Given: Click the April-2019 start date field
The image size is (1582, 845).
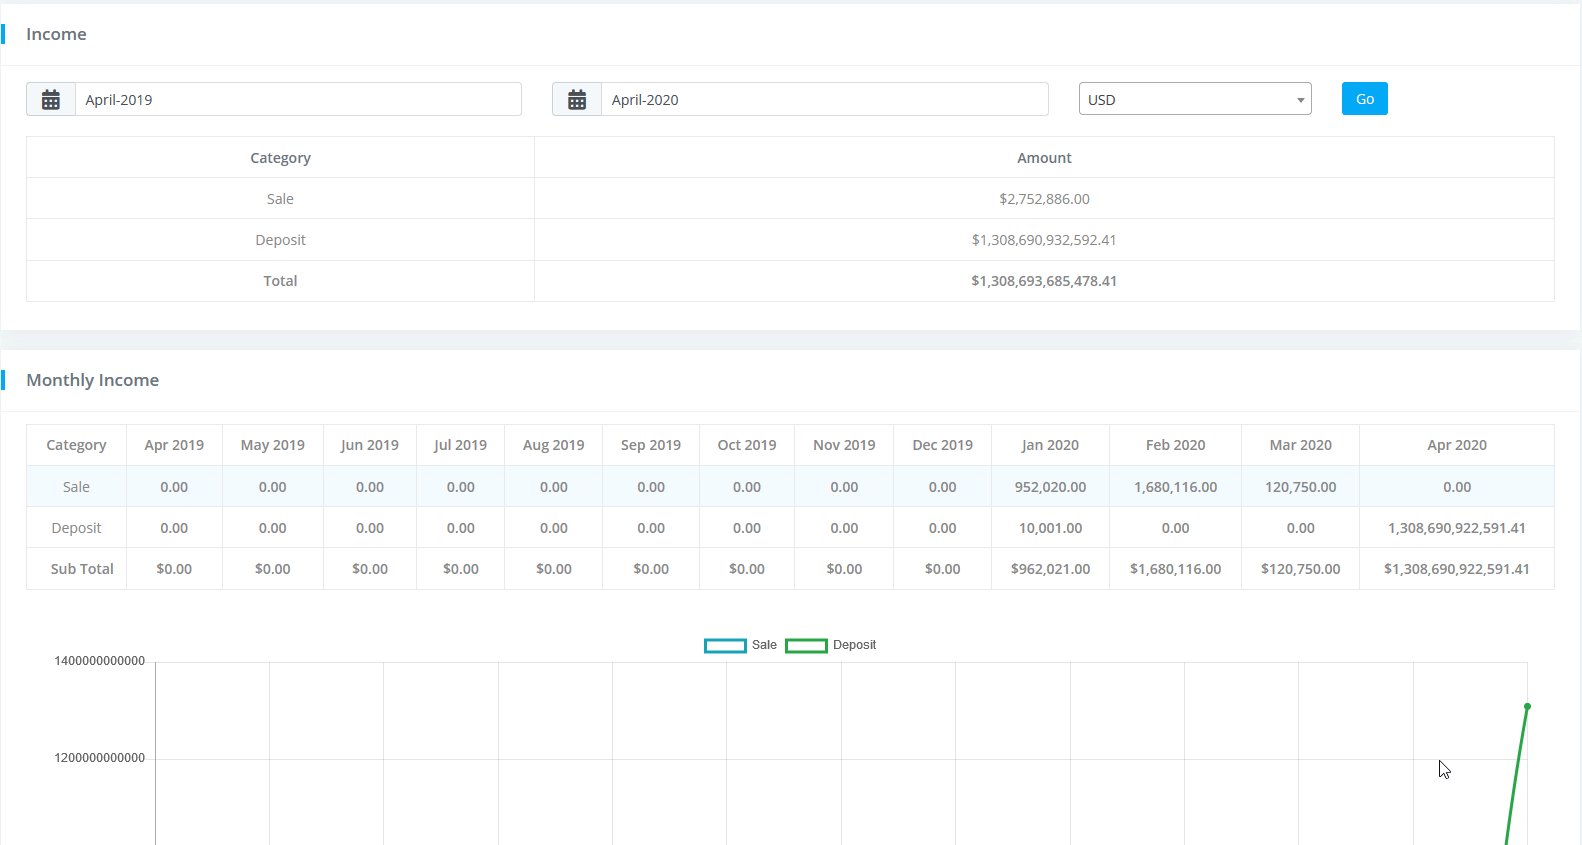Looking at the screenshot, I should [298, 100].
